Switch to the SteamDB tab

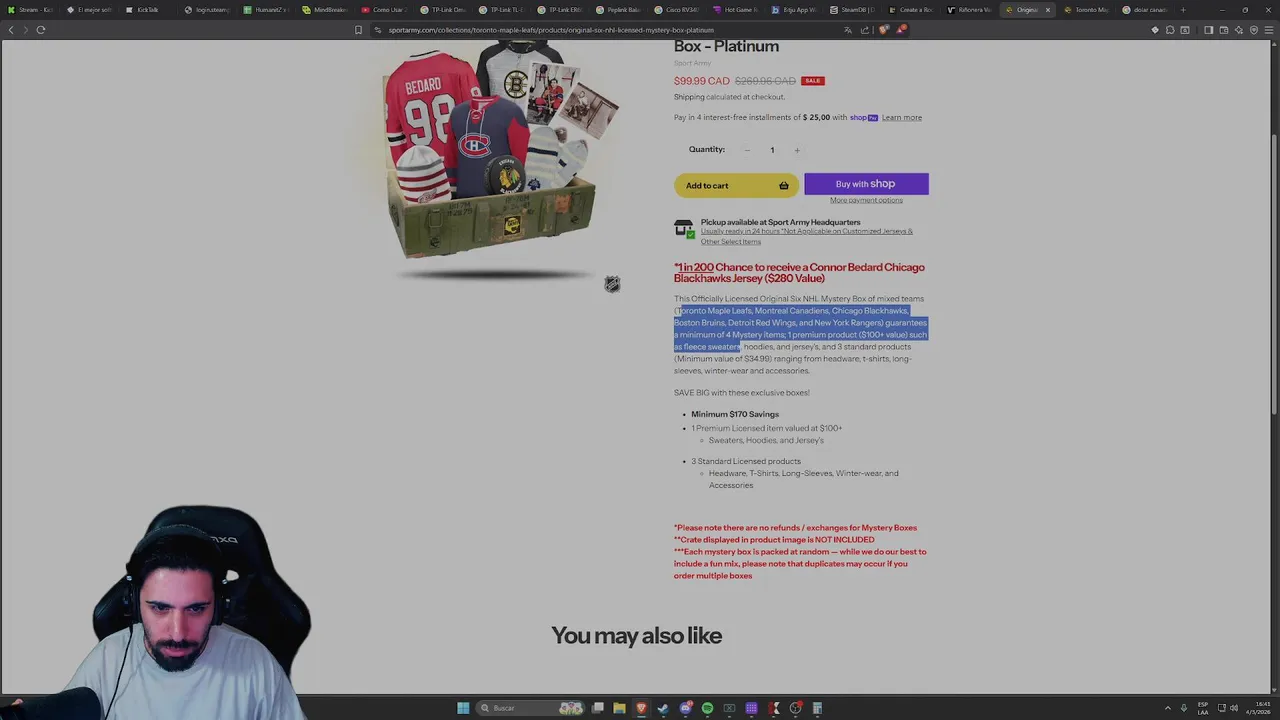(x=853, y=10)
